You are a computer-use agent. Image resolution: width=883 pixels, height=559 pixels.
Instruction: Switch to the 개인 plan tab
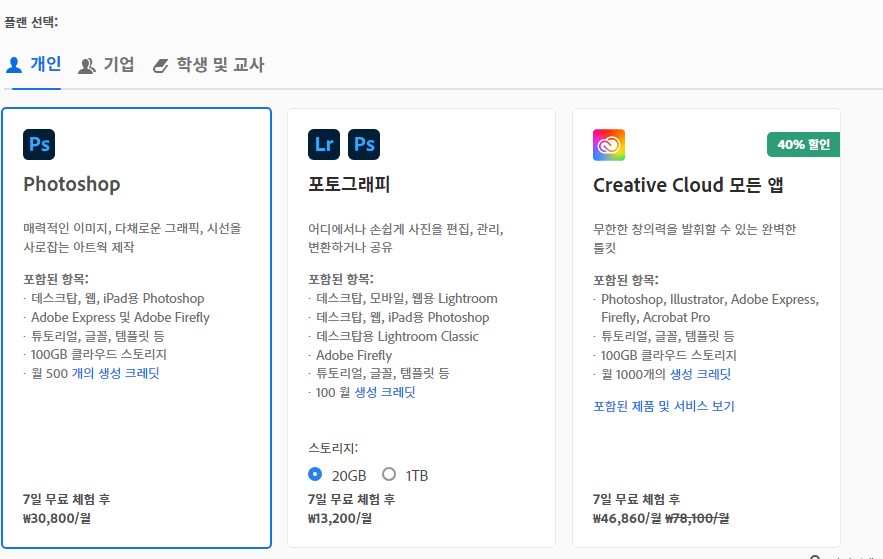point(34,64)
